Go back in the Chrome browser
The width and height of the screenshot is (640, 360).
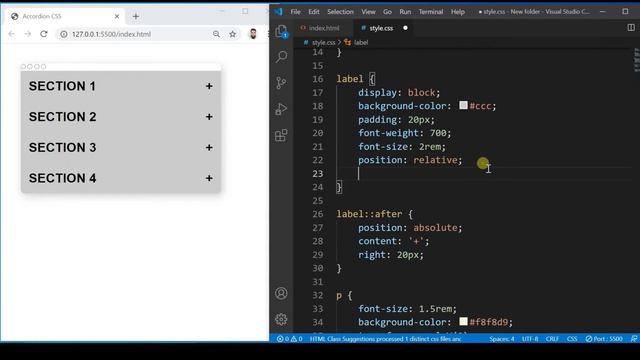click(x=11, y=34)
